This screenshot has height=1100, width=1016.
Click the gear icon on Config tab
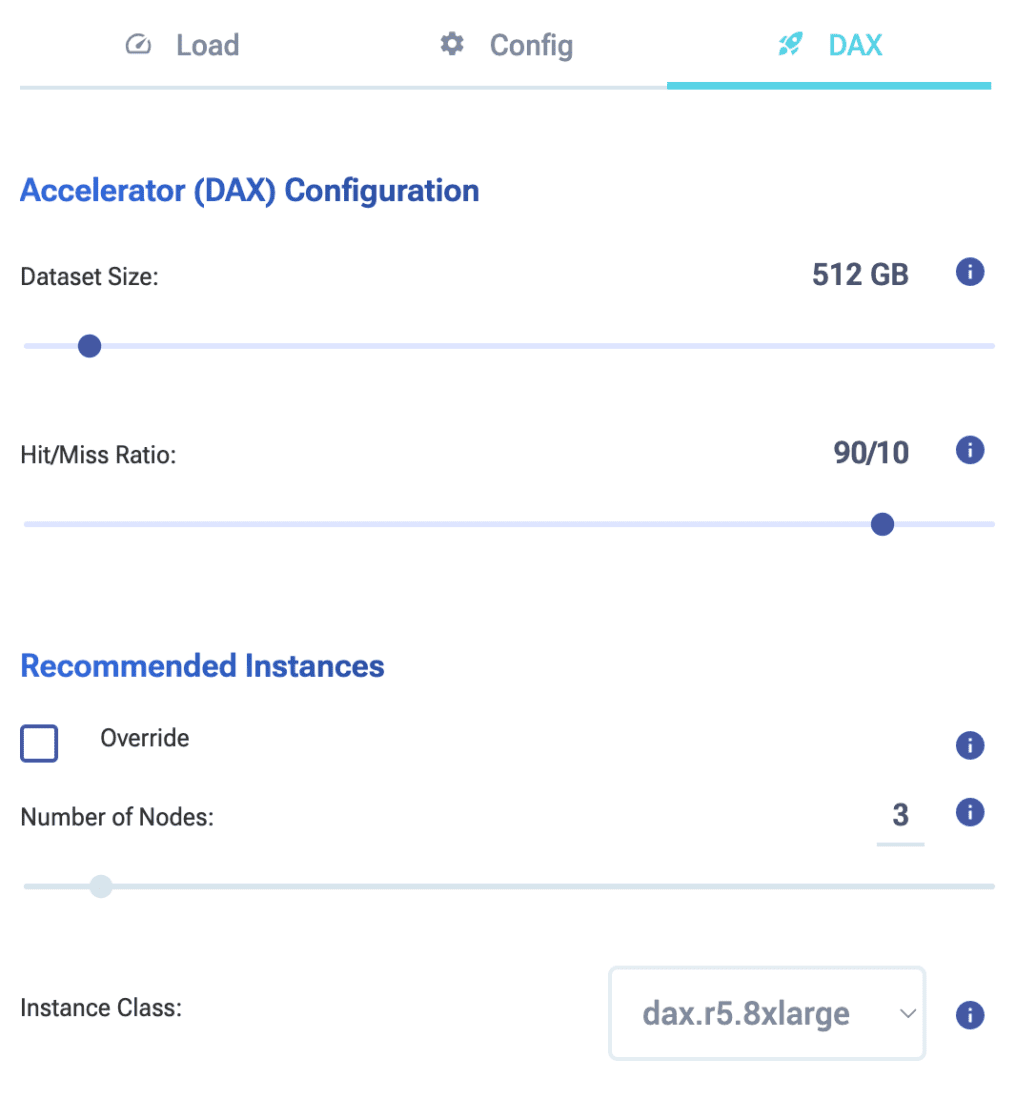[453, 45]
